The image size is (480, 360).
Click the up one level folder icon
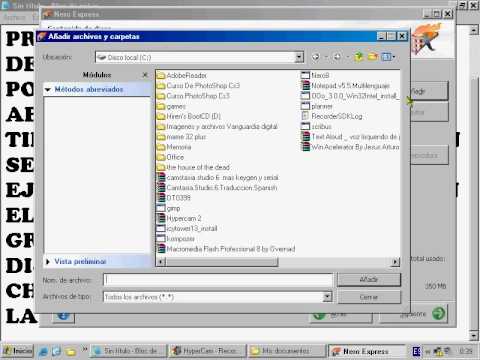tap(358, 57)
